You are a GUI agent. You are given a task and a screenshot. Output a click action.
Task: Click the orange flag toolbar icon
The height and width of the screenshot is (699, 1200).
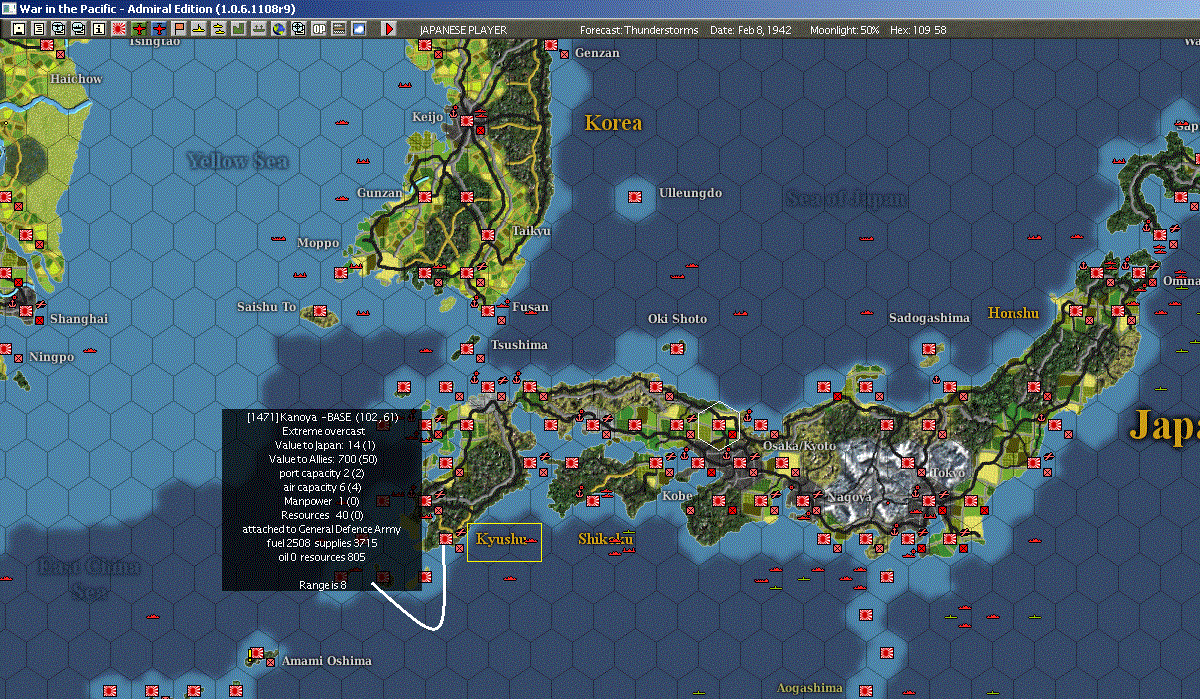pyautogui.click(x=178, y=29)
